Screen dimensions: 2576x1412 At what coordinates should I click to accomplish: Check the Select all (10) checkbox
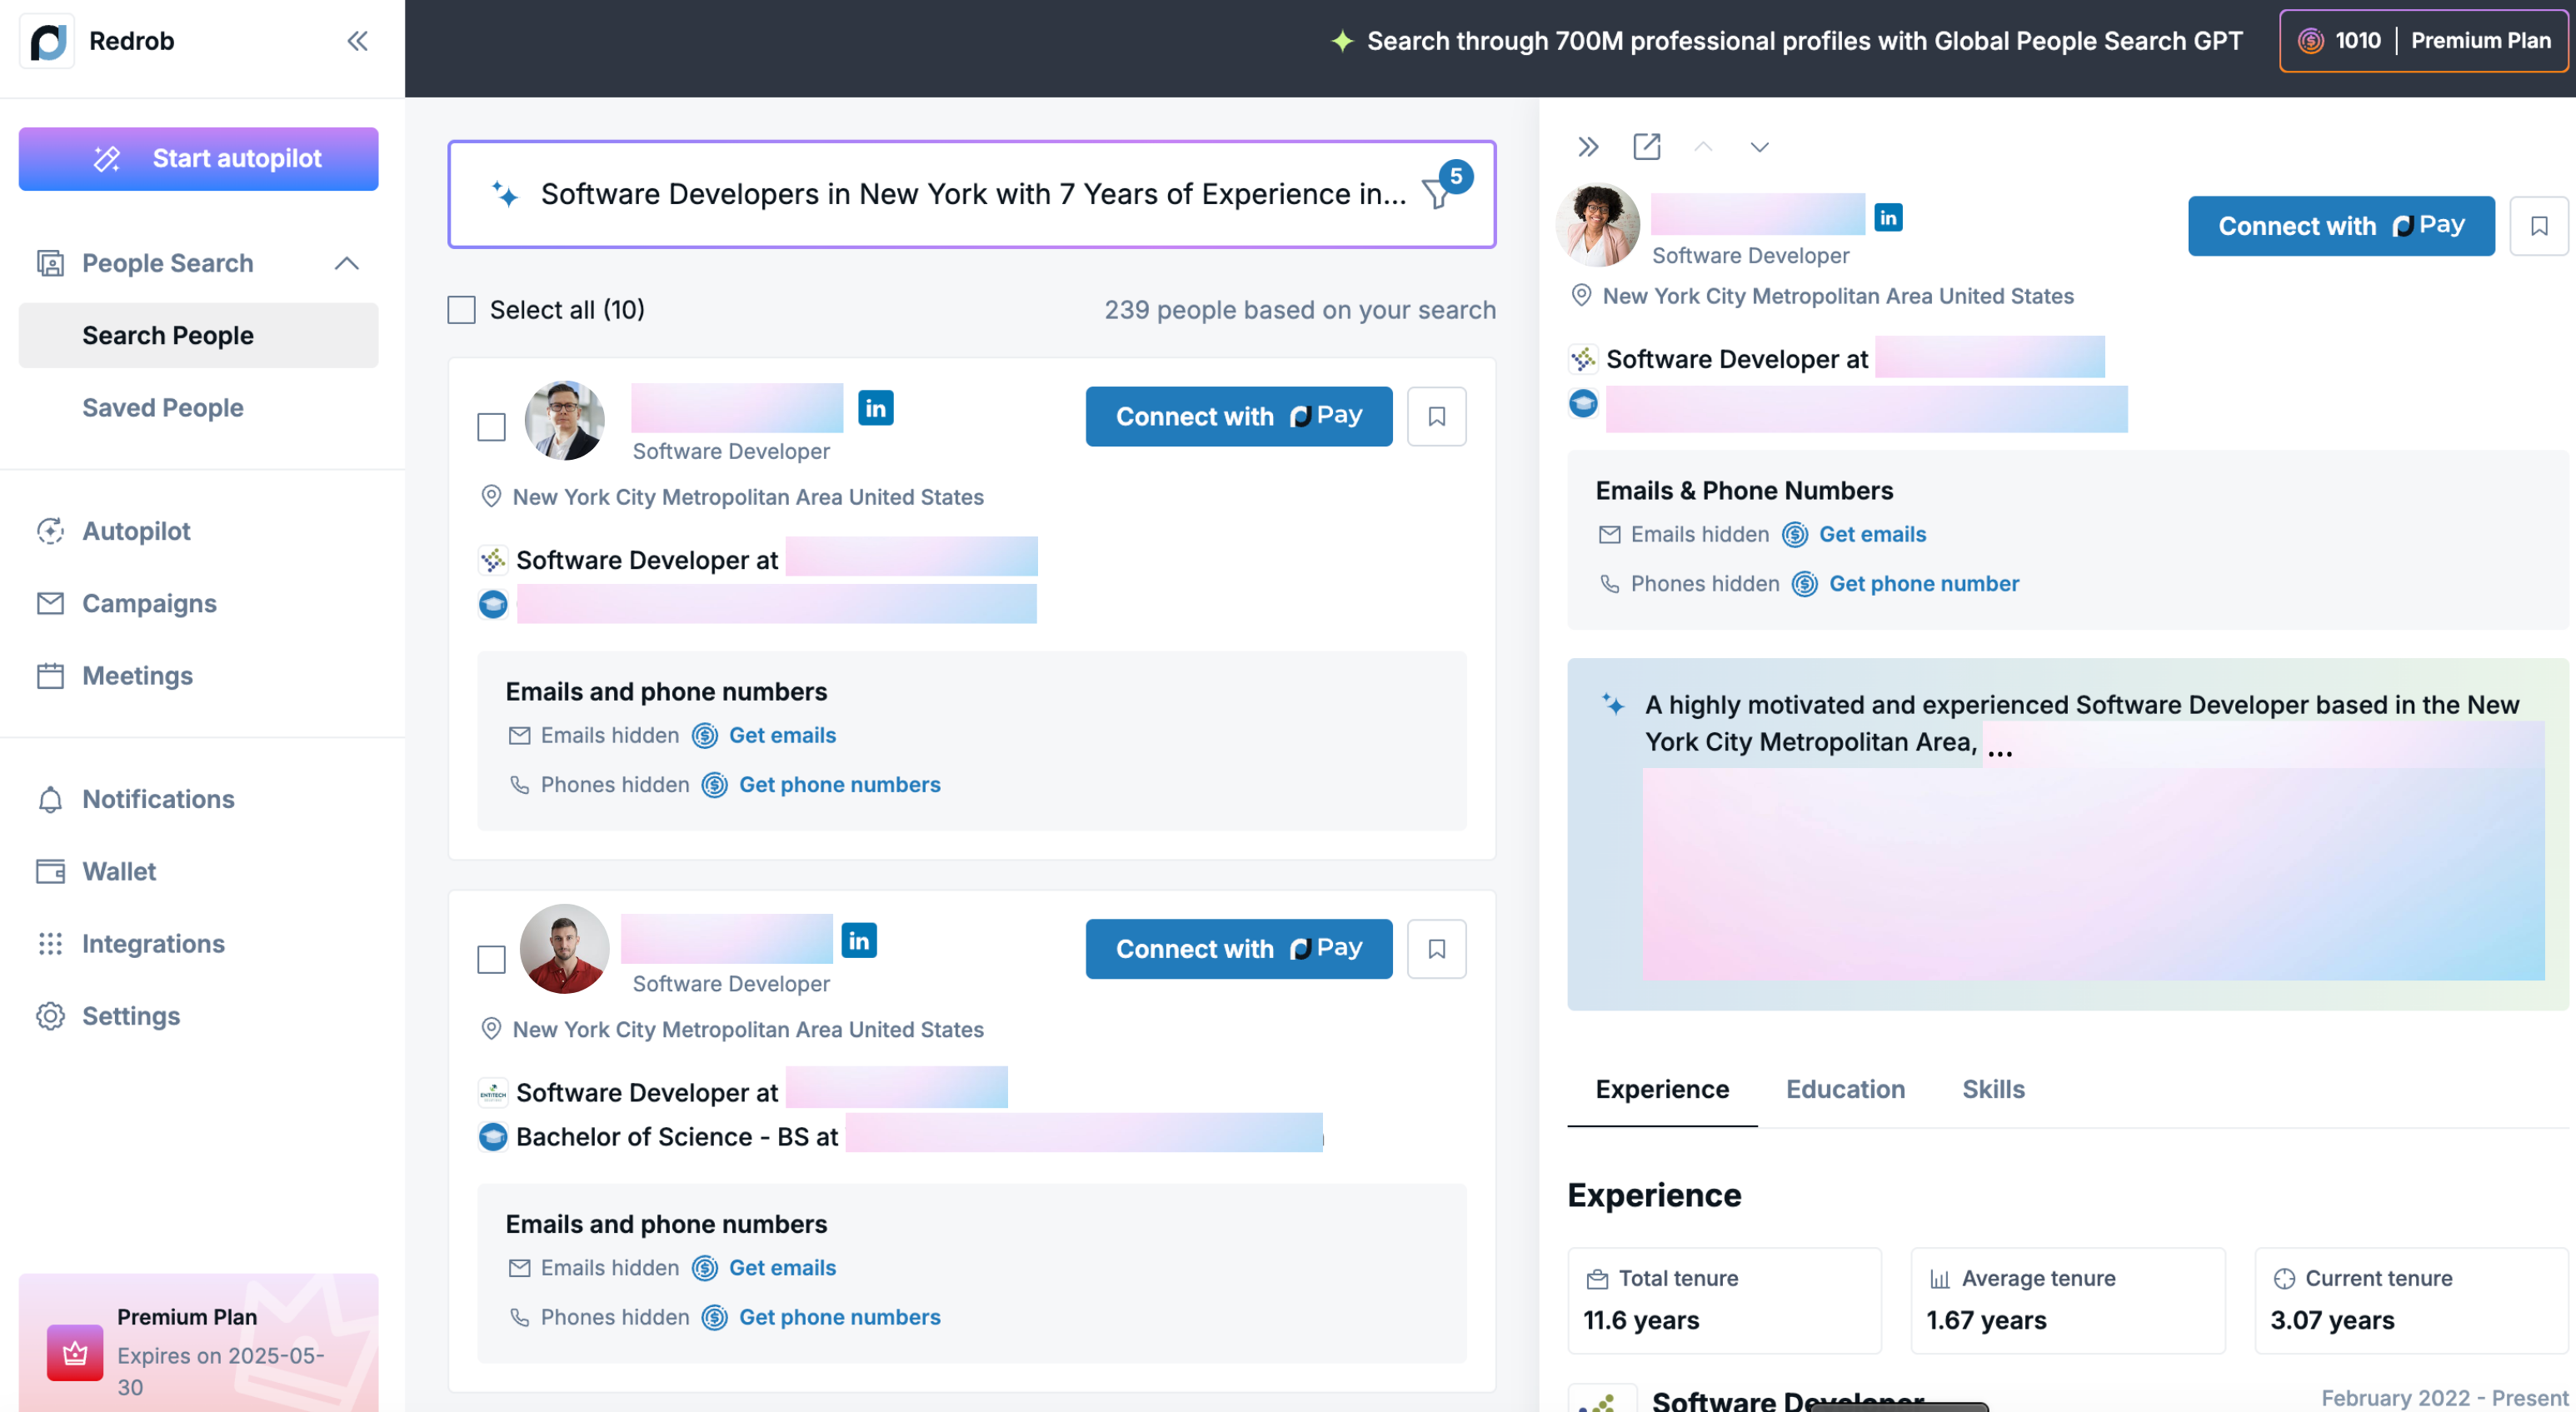[461, 310]
